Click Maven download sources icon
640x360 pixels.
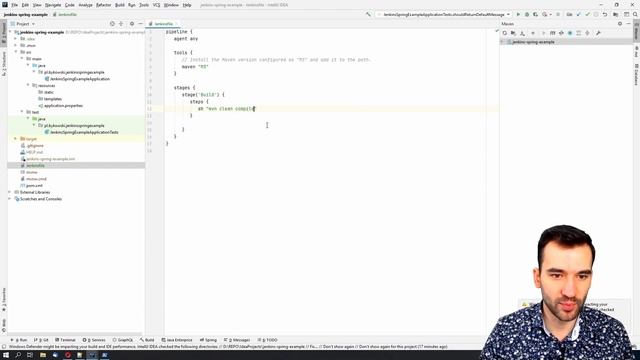[522, 33]
